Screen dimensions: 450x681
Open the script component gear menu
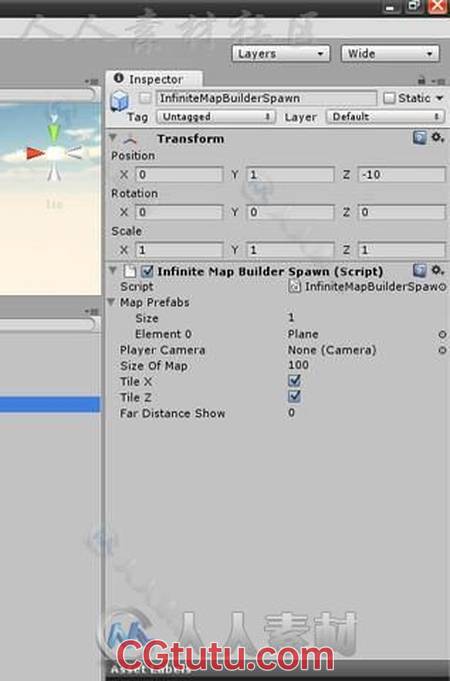coord(437,270)
